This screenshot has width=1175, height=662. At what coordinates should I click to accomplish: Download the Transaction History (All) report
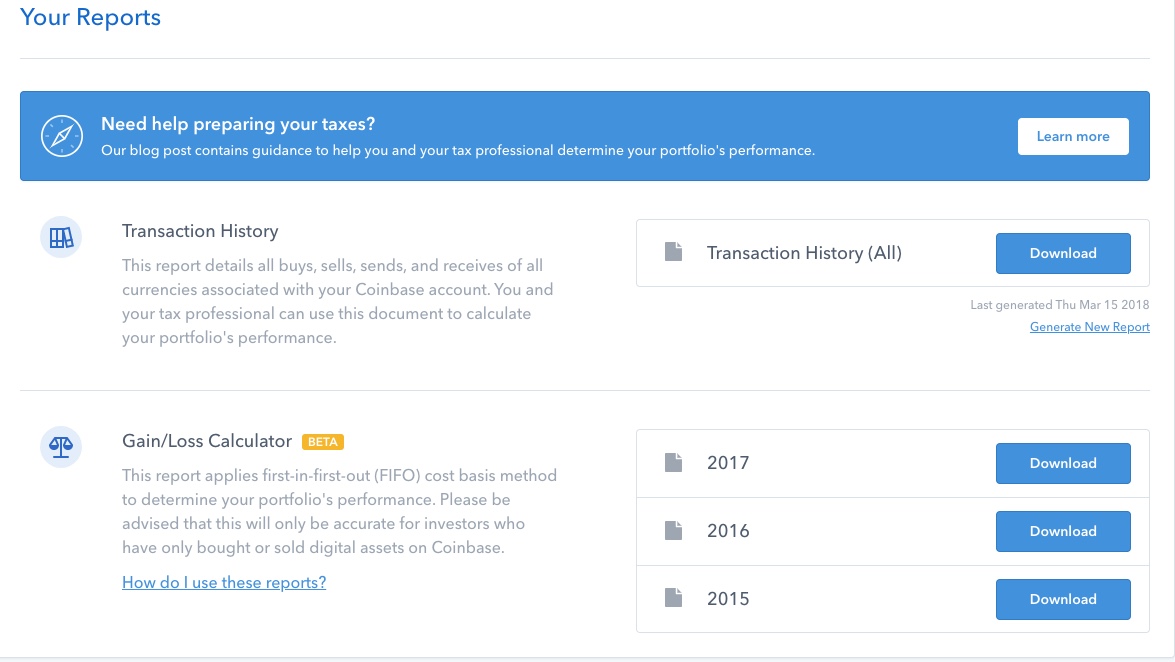point(1063,253)
